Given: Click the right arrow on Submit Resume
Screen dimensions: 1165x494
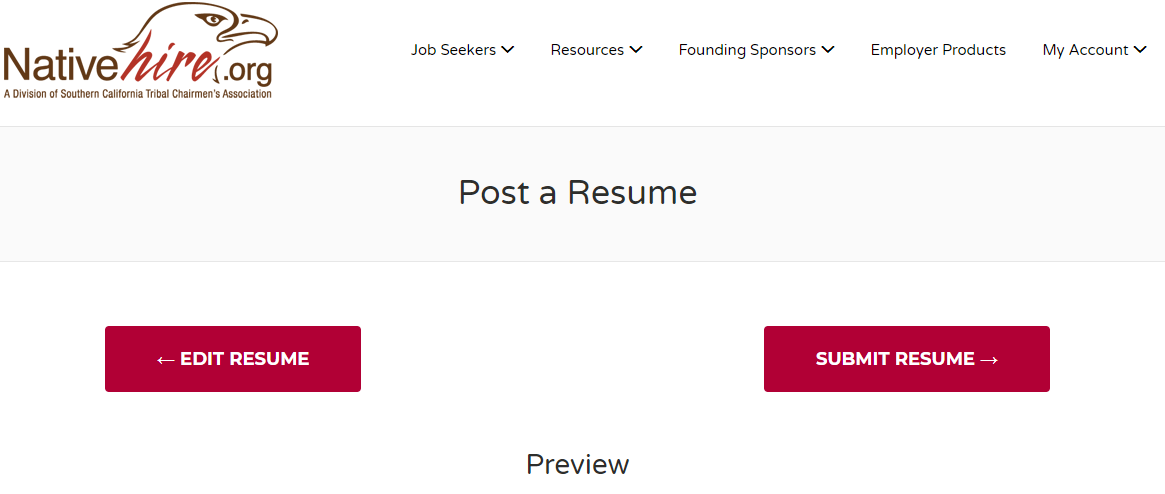Looking at the screenshot, I should pyautogui.click(x=988, y=360).
